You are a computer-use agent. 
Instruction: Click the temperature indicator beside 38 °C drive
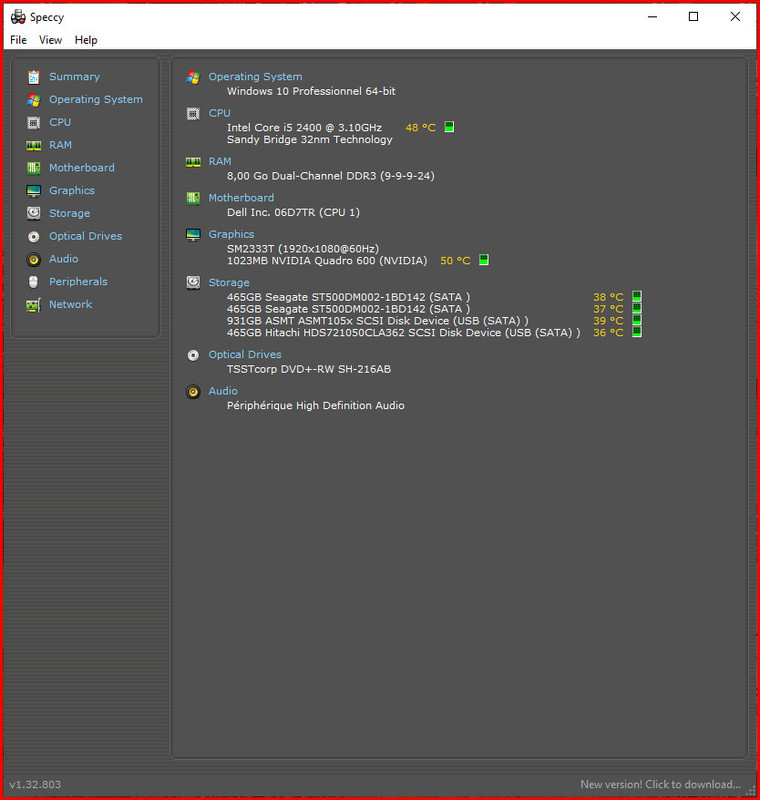pos(637,296)
